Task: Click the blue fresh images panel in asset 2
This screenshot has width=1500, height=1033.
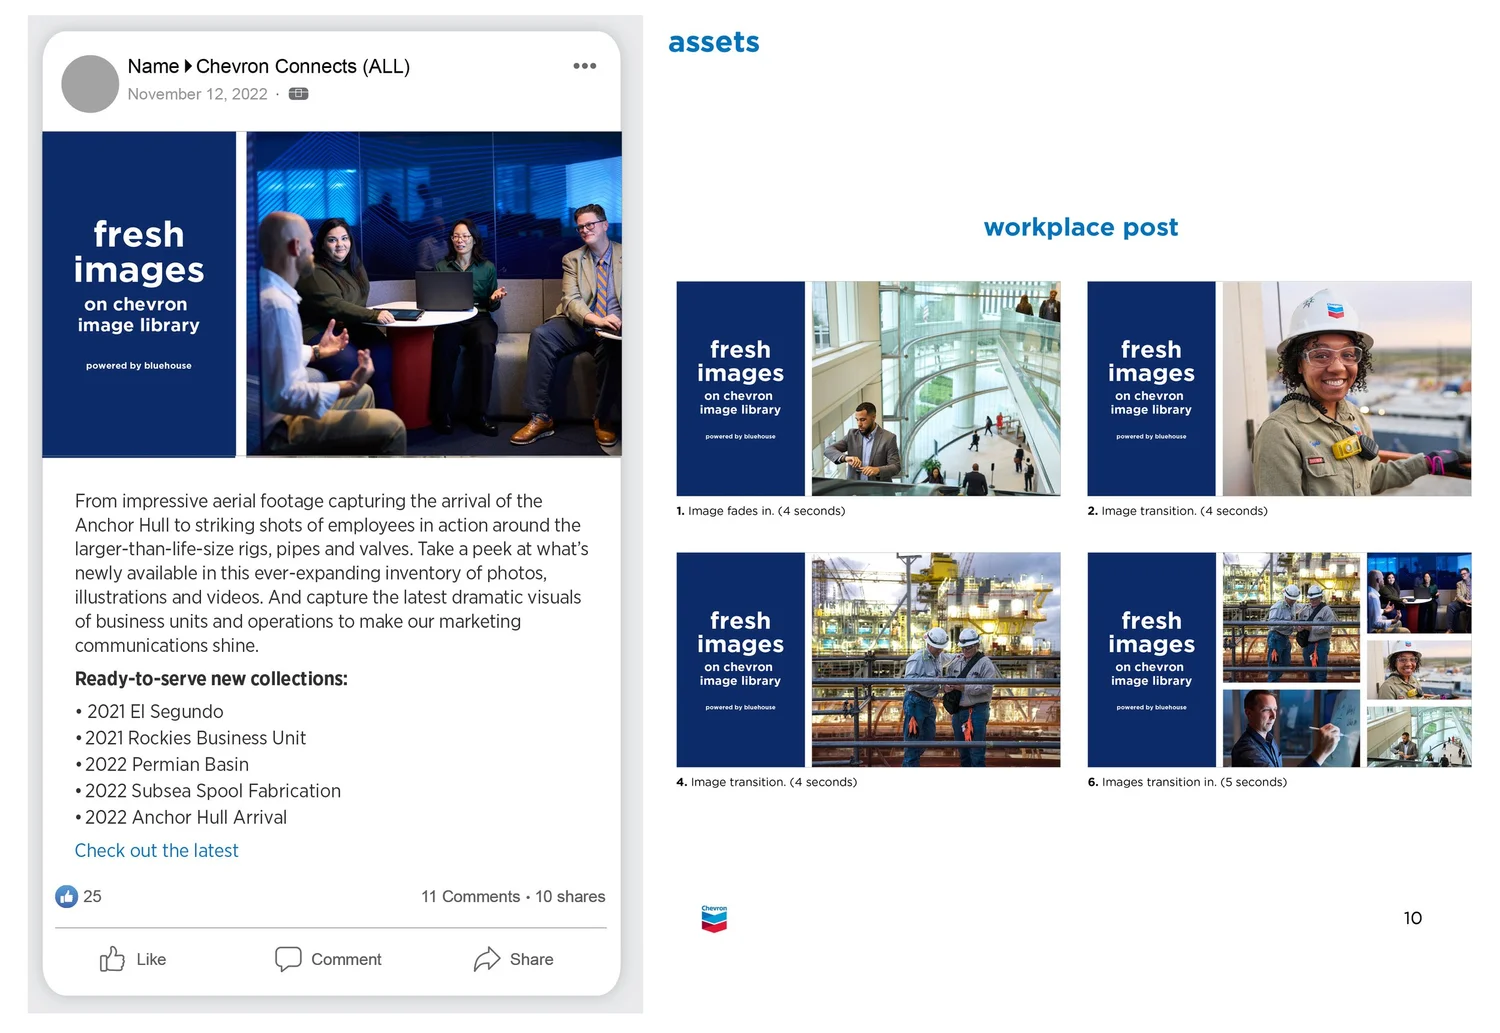Action: point(1152,388)
